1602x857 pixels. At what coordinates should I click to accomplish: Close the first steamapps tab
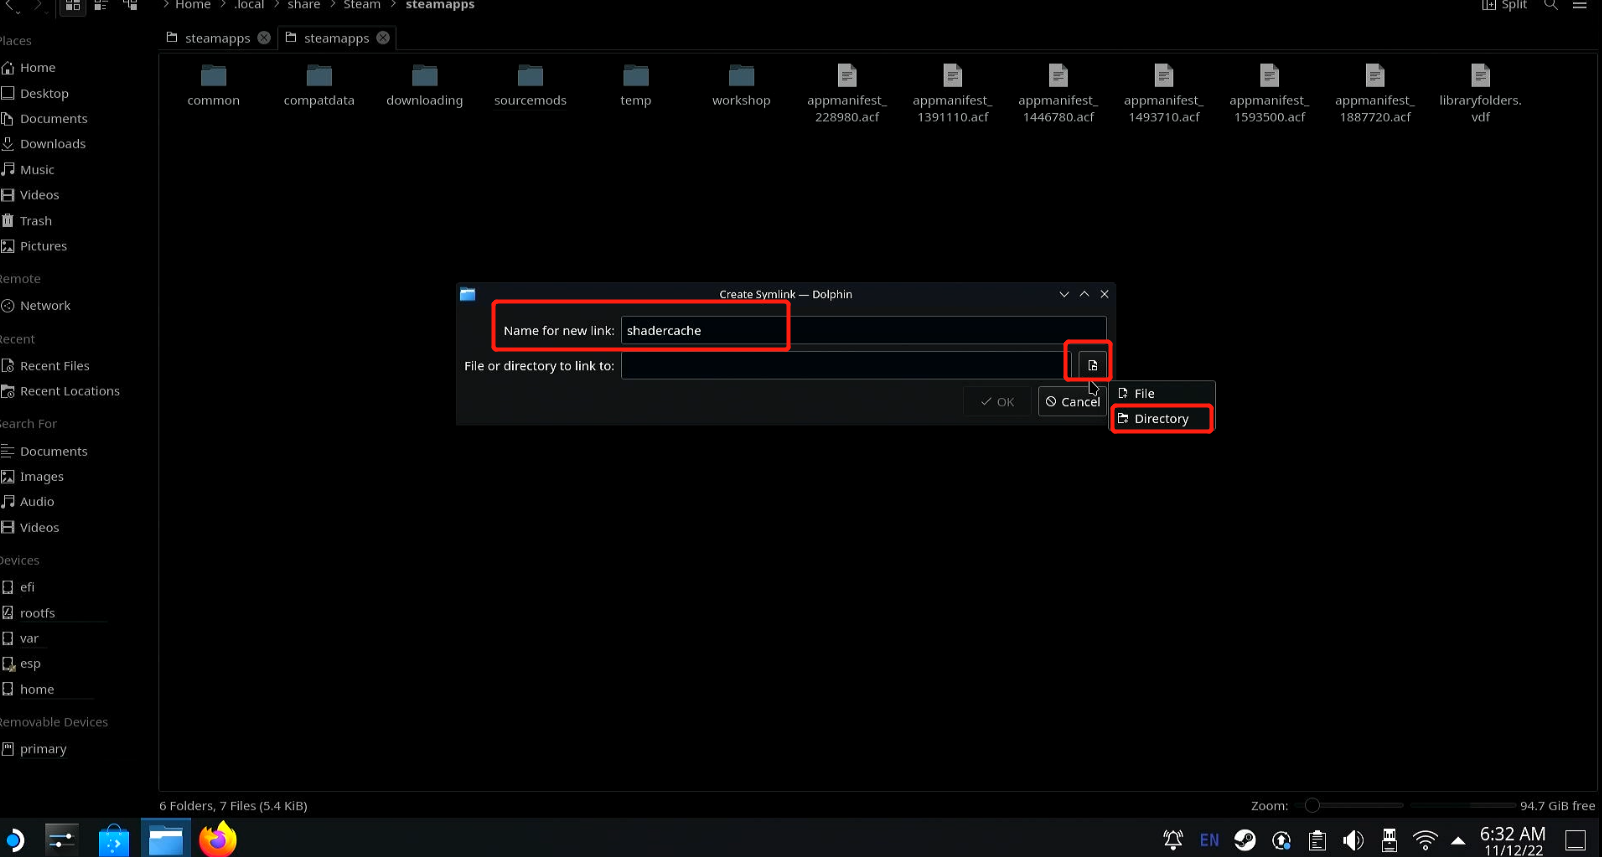[264, 38]
